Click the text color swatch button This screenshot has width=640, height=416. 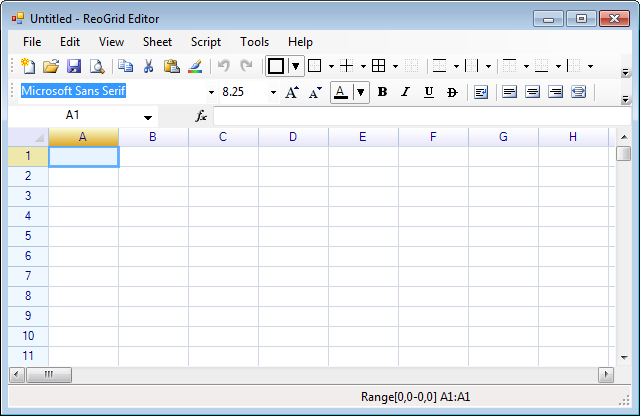click(341, 92)
